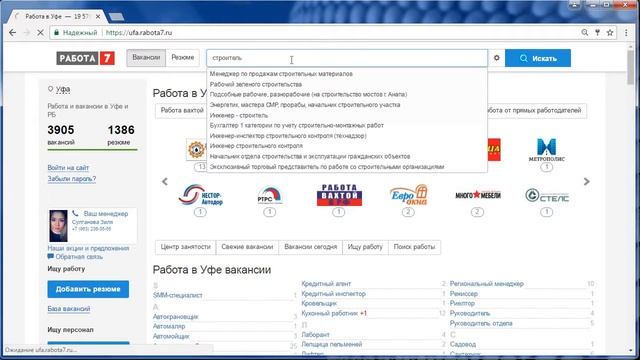Bookmark page with the star icon
This screenshot has height=360, width=640.
tap(610, 33)
